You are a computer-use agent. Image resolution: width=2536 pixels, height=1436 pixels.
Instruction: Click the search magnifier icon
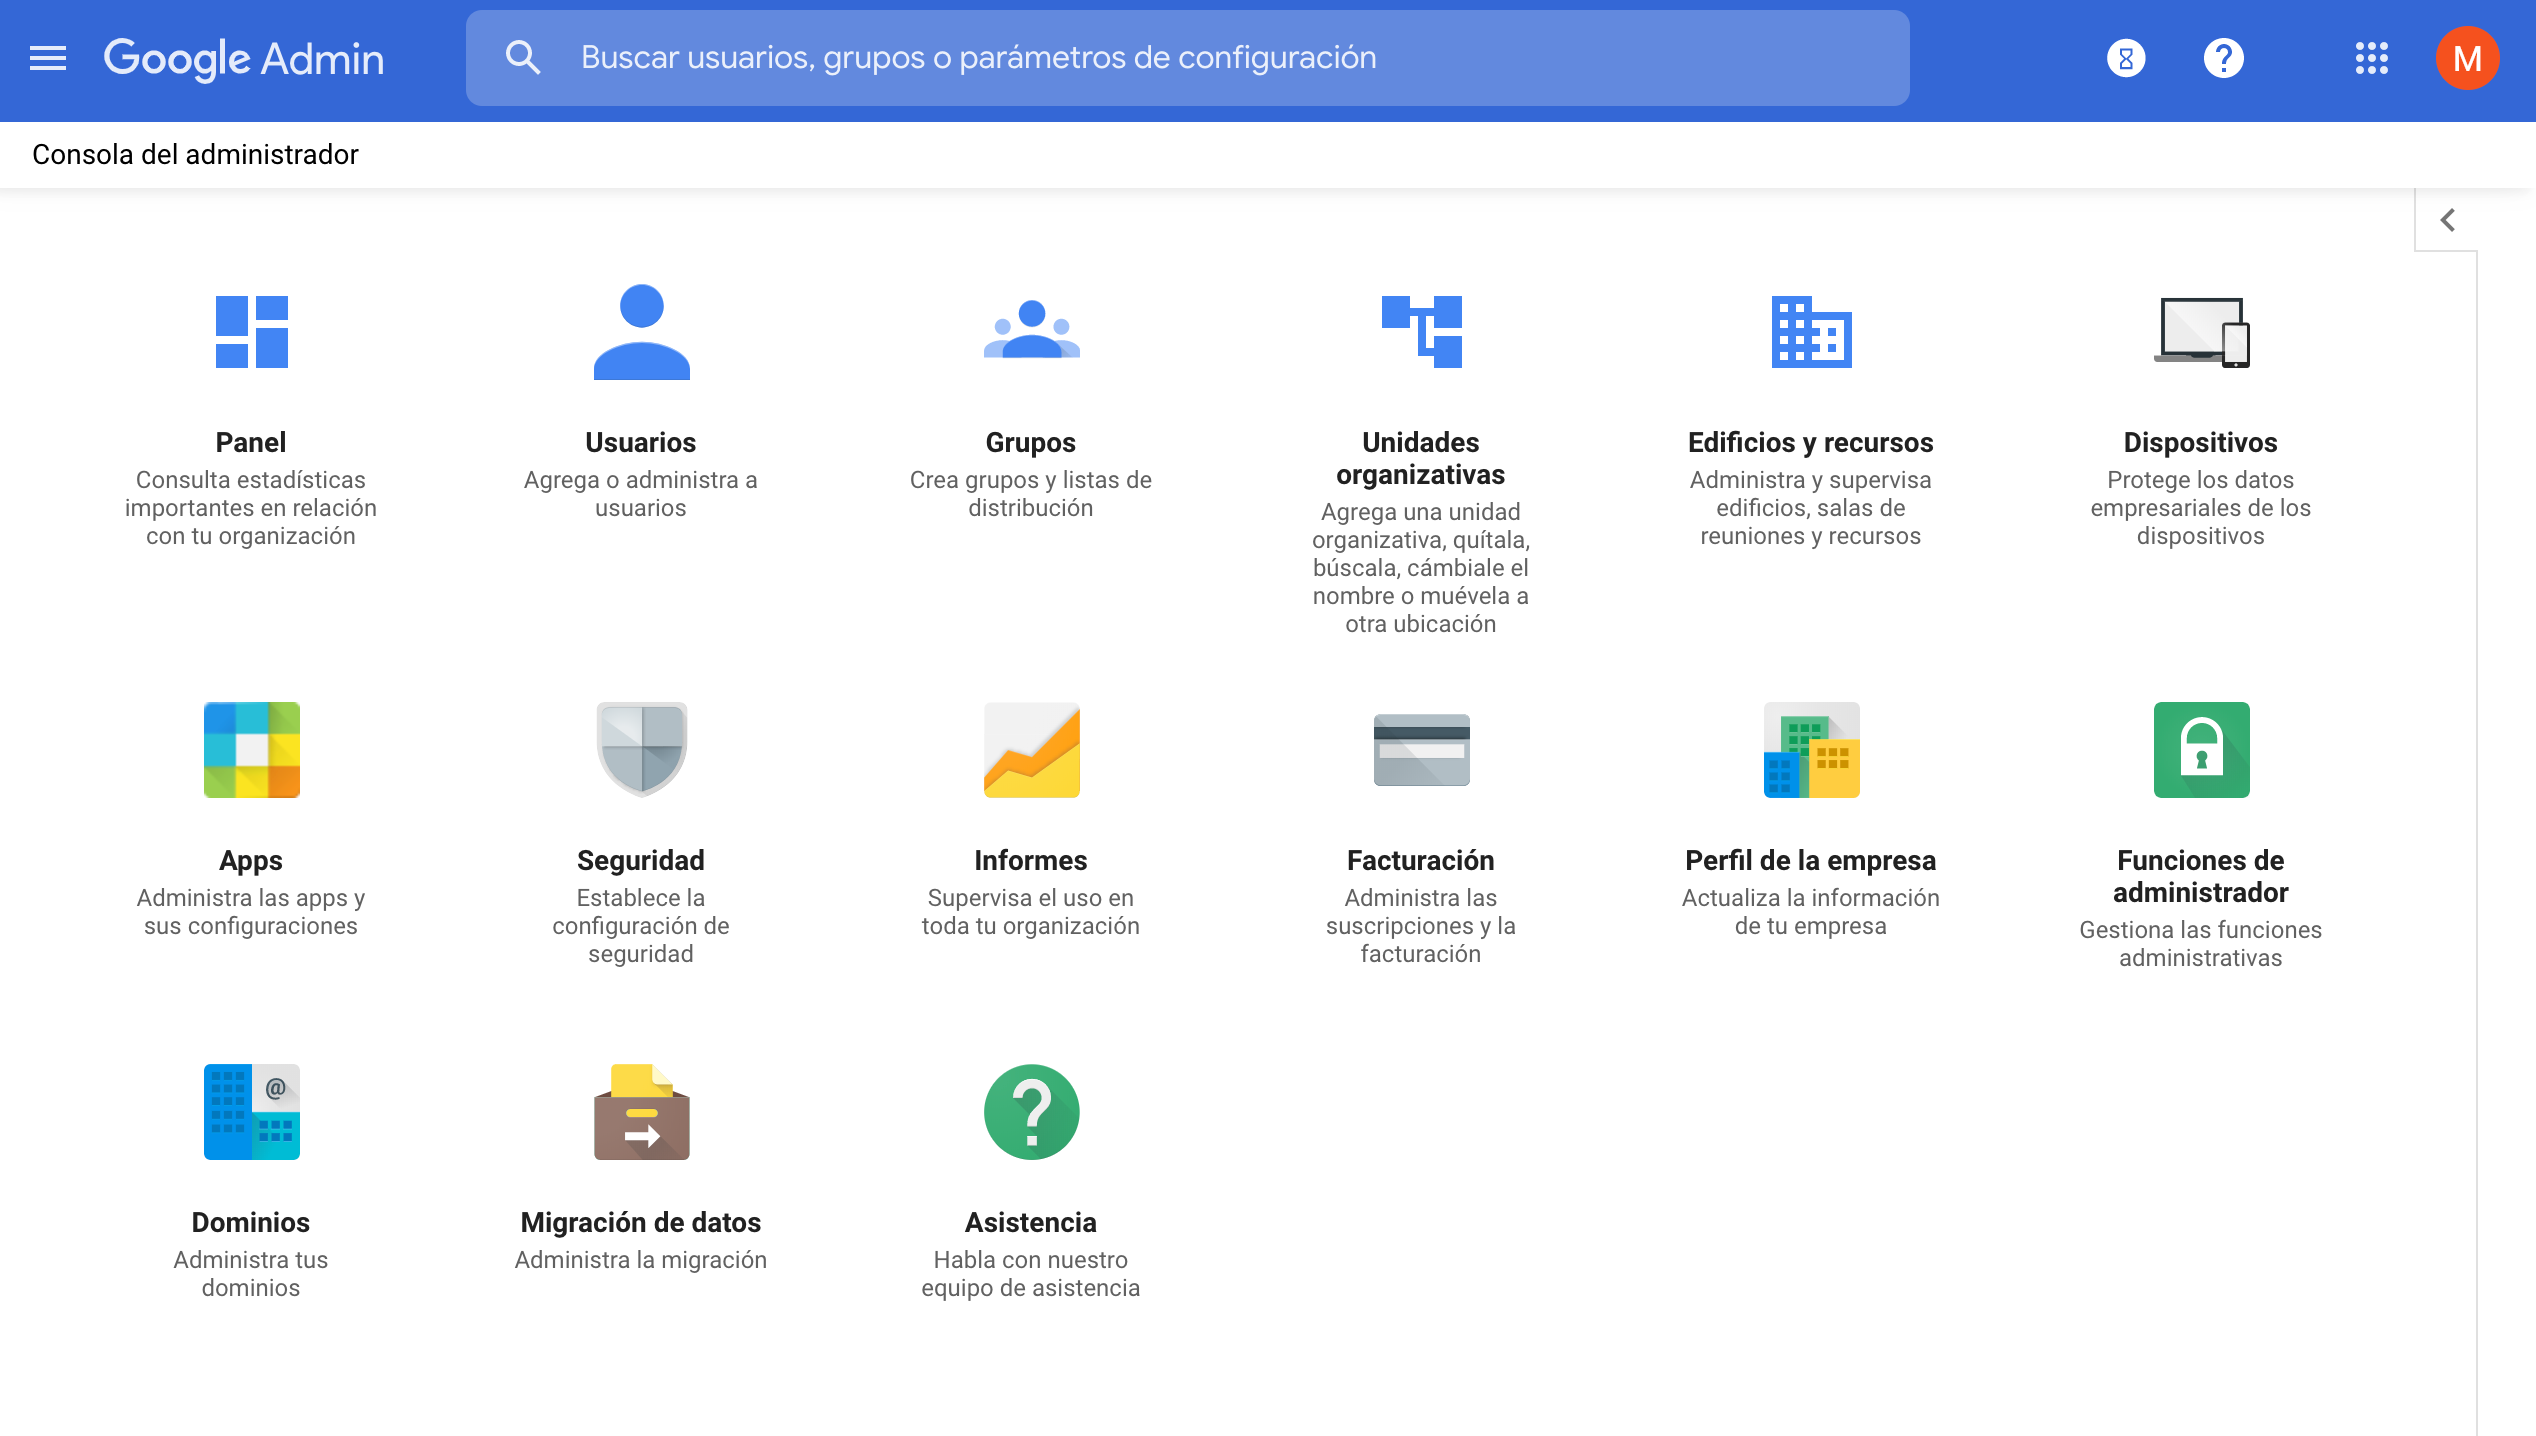tap(522, 58)
